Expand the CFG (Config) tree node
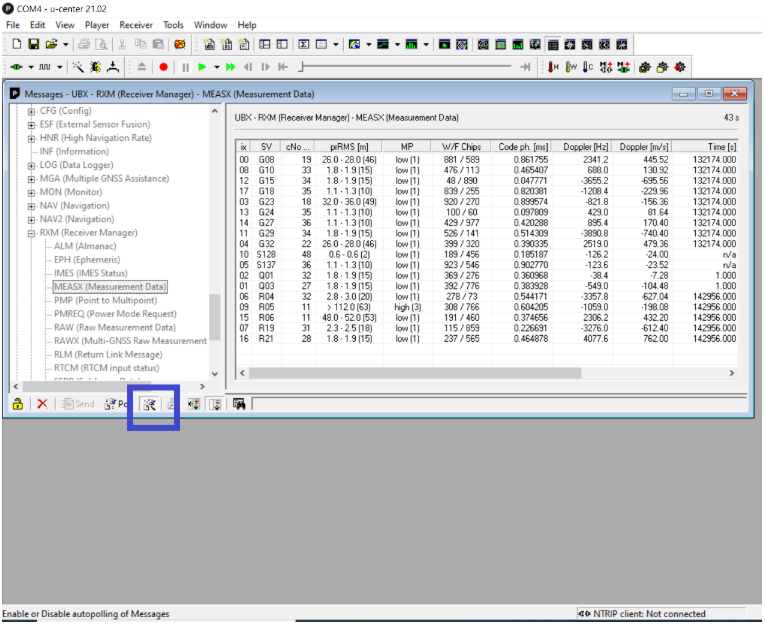The width and height of the screenshot is (765, 624). (31, 111)
